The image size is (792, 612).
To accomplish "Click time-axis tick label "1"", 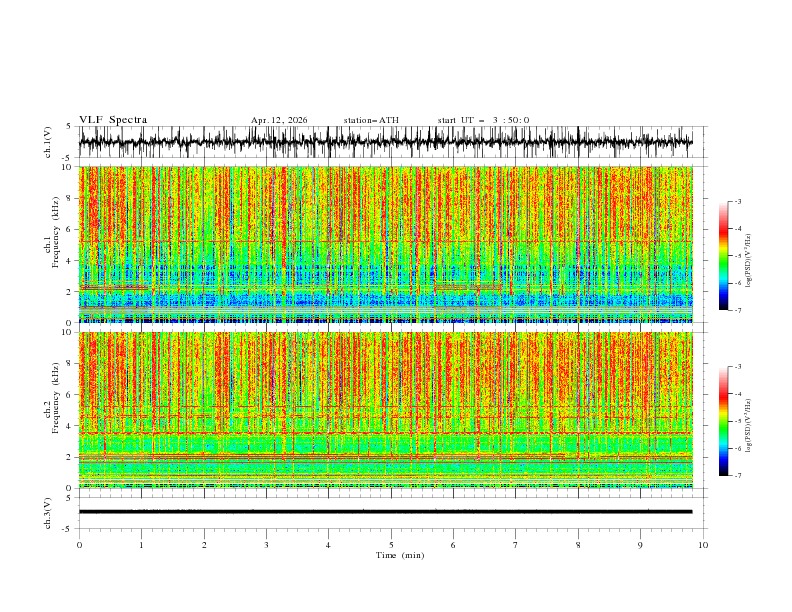I will (141, 545).
